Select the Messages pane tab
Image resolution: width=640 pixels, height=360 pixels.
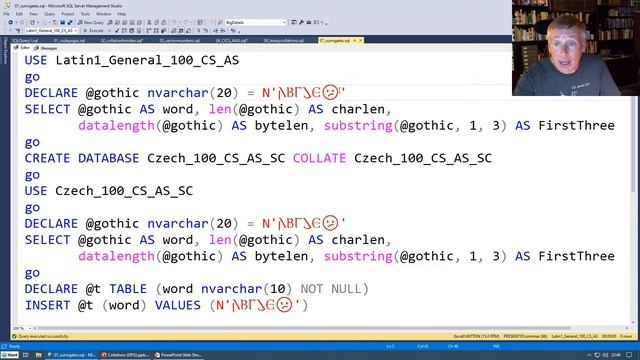pos(46,48)
